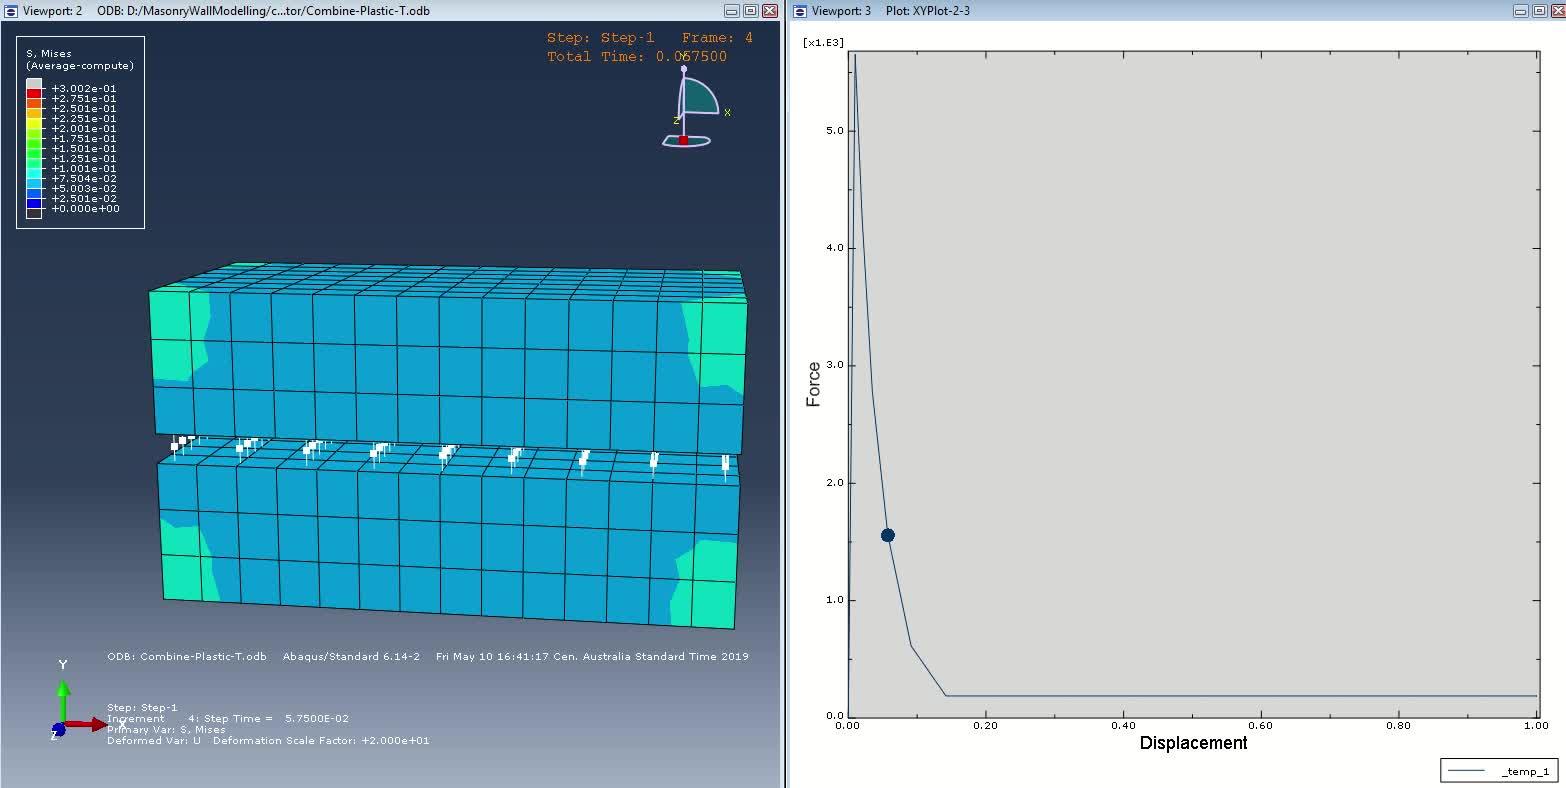Click the Viewport 2 ODB path title text
The image size is (1566, 788).
coord(264,11)
